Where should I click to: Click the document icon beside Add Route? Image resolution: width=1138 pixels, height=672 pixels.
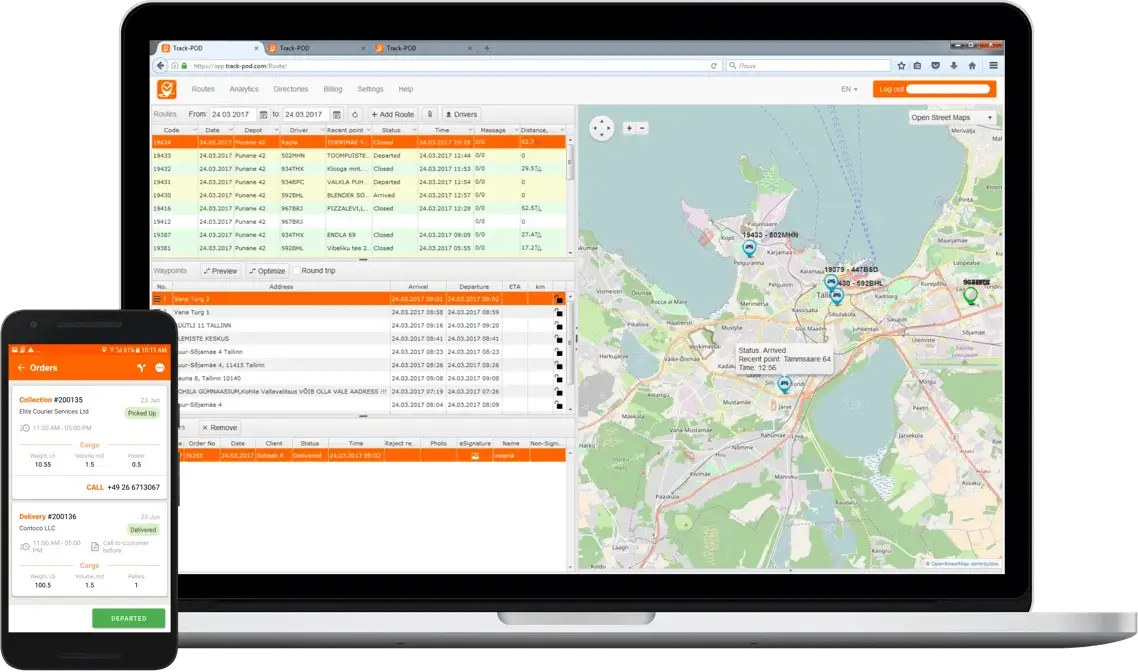[x=430, y=114]
